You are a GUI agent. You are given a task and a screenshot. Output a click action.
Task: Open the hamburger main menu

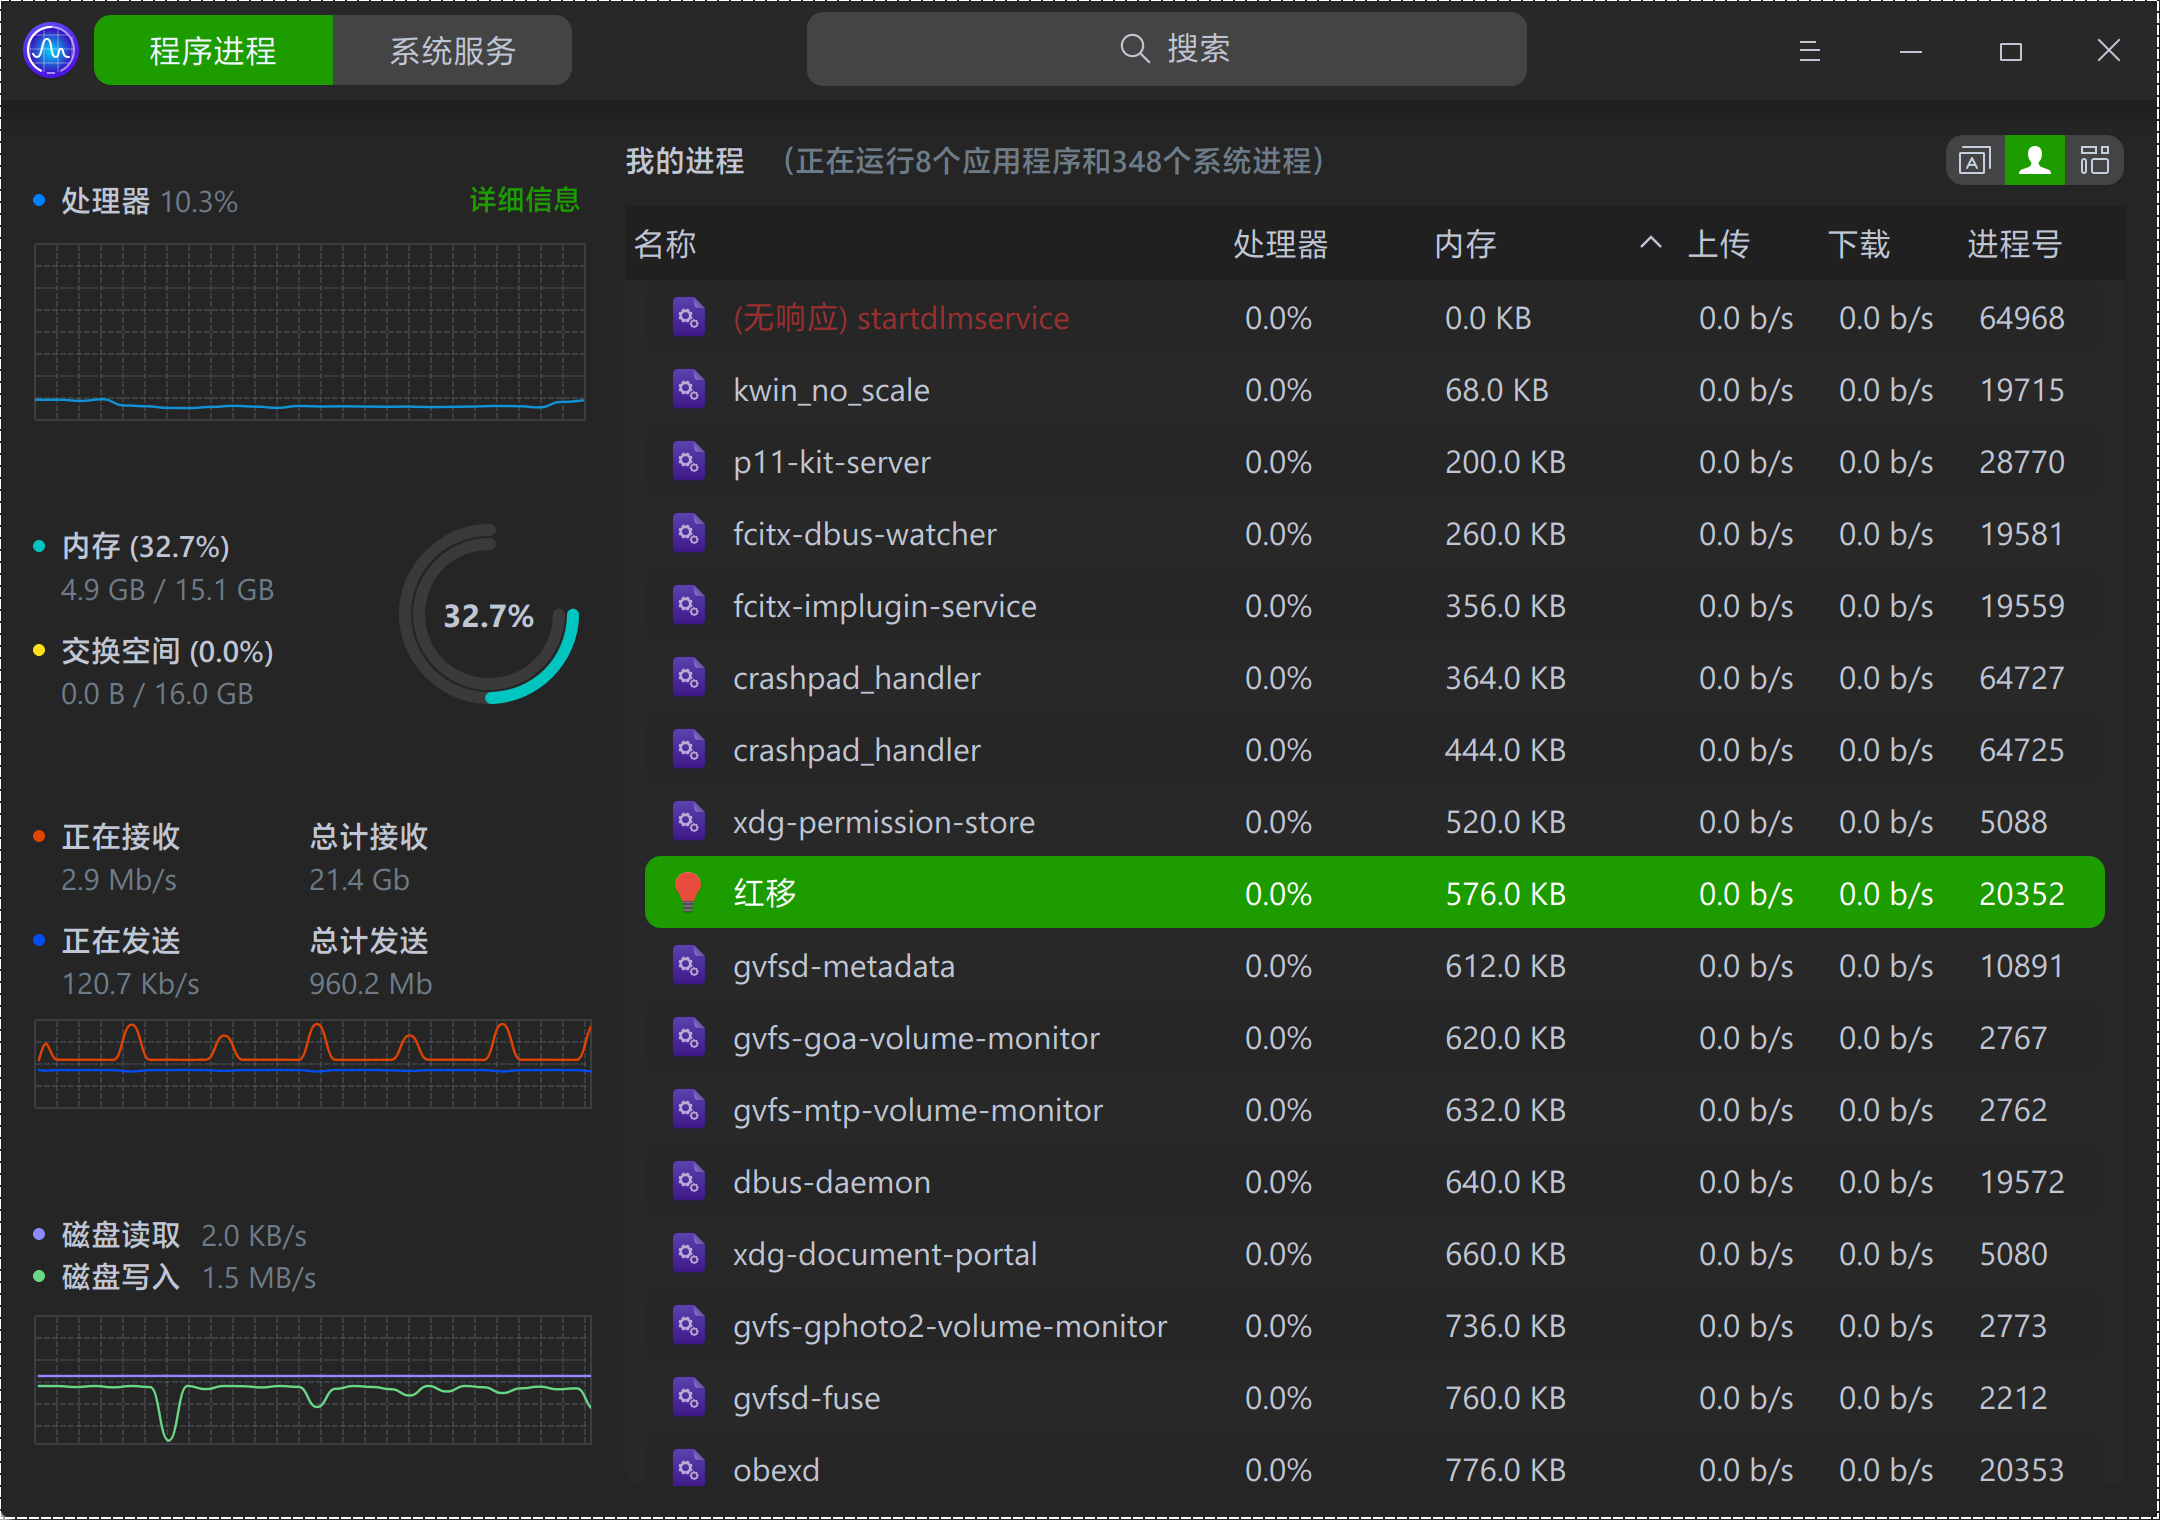[x=1809, y=50]
